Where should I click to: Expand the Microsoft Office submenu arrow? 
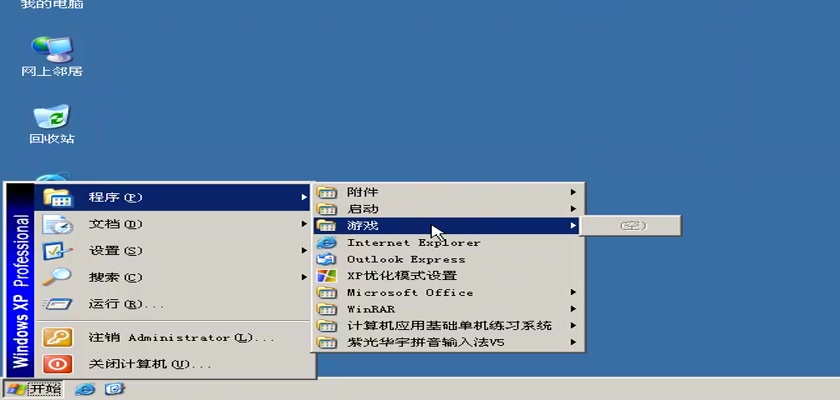click(573, 292)
